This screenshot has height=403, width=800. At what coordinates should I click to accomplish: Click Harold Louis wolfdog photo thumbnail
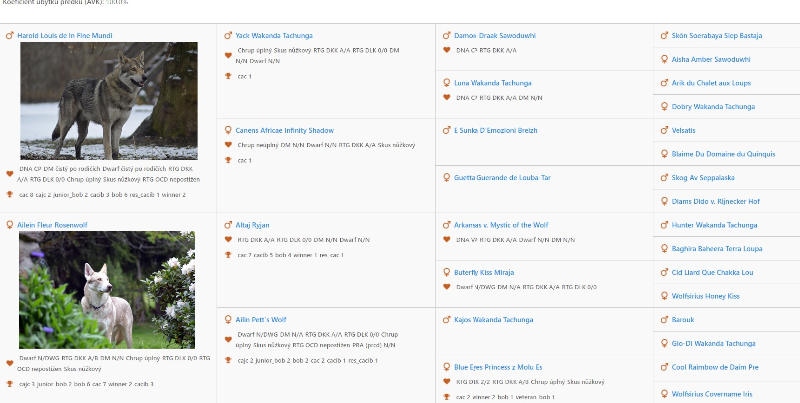click(x=109, y=101)
